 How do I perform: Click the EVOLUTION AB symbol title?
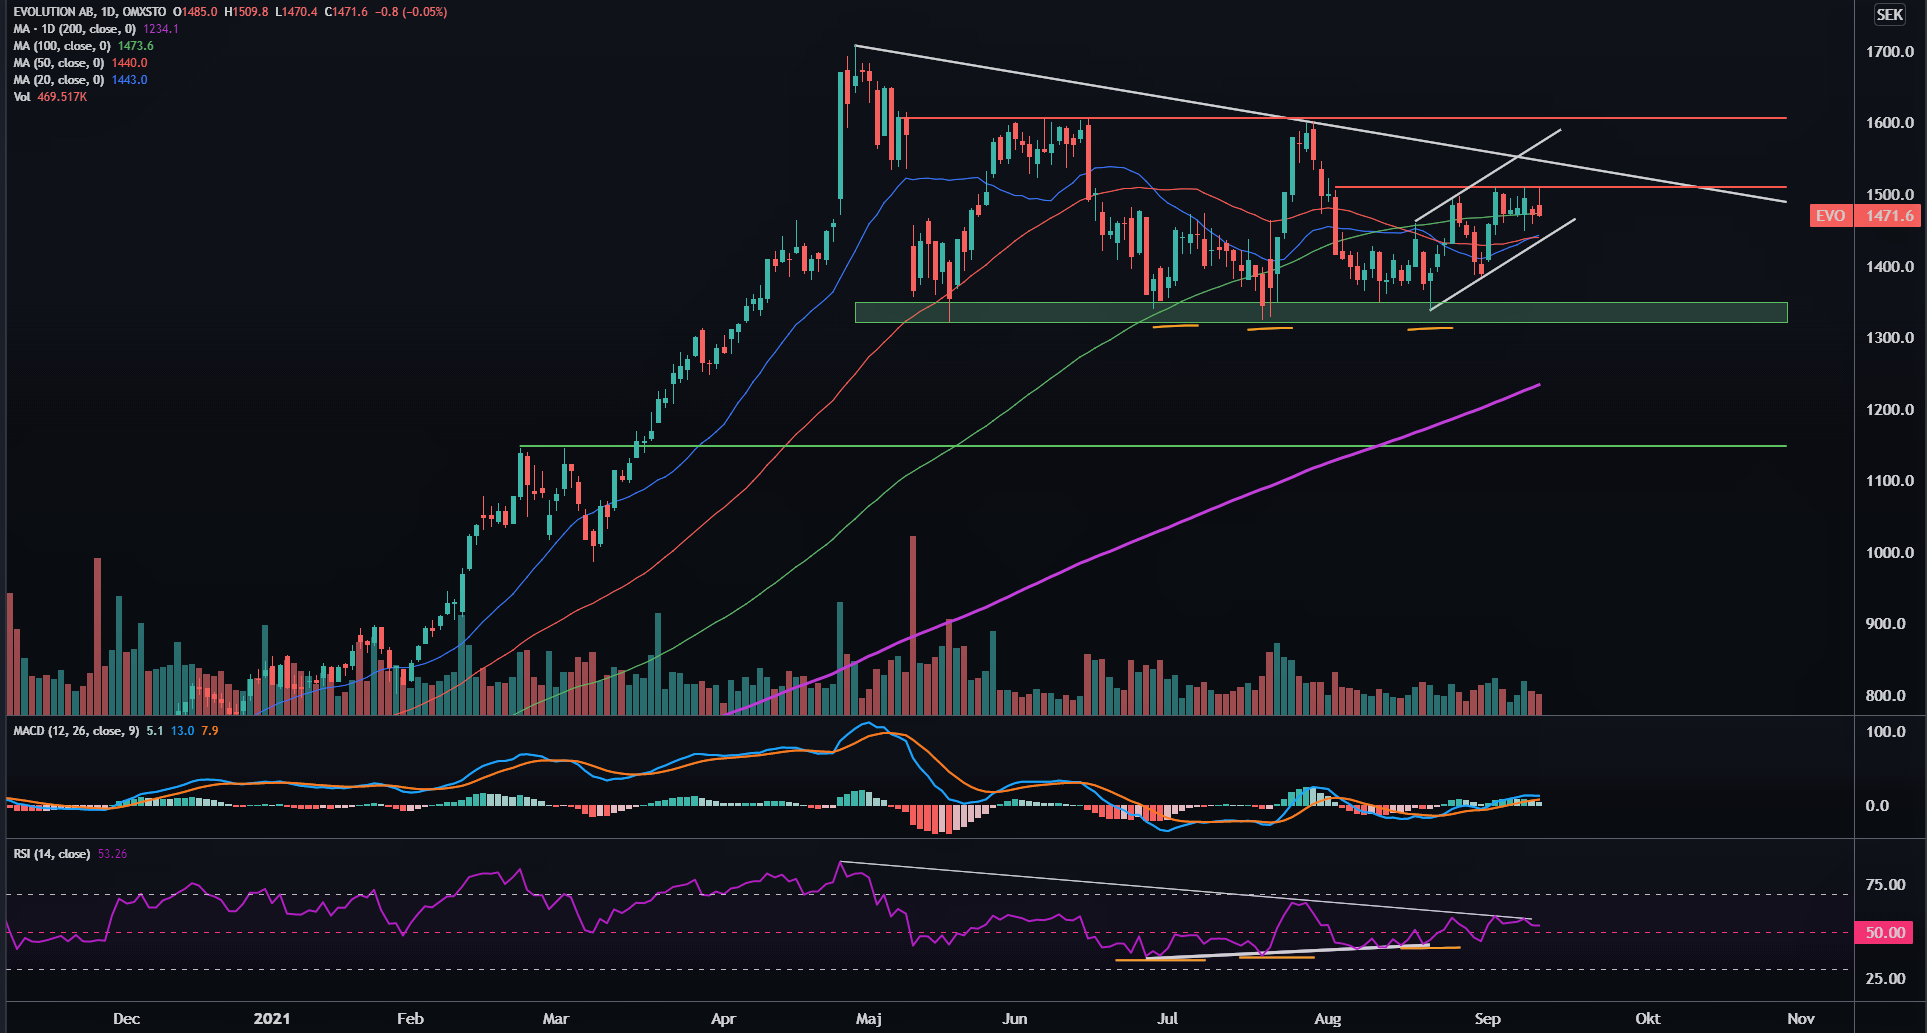pyautogui.click(x=90, y=12)
